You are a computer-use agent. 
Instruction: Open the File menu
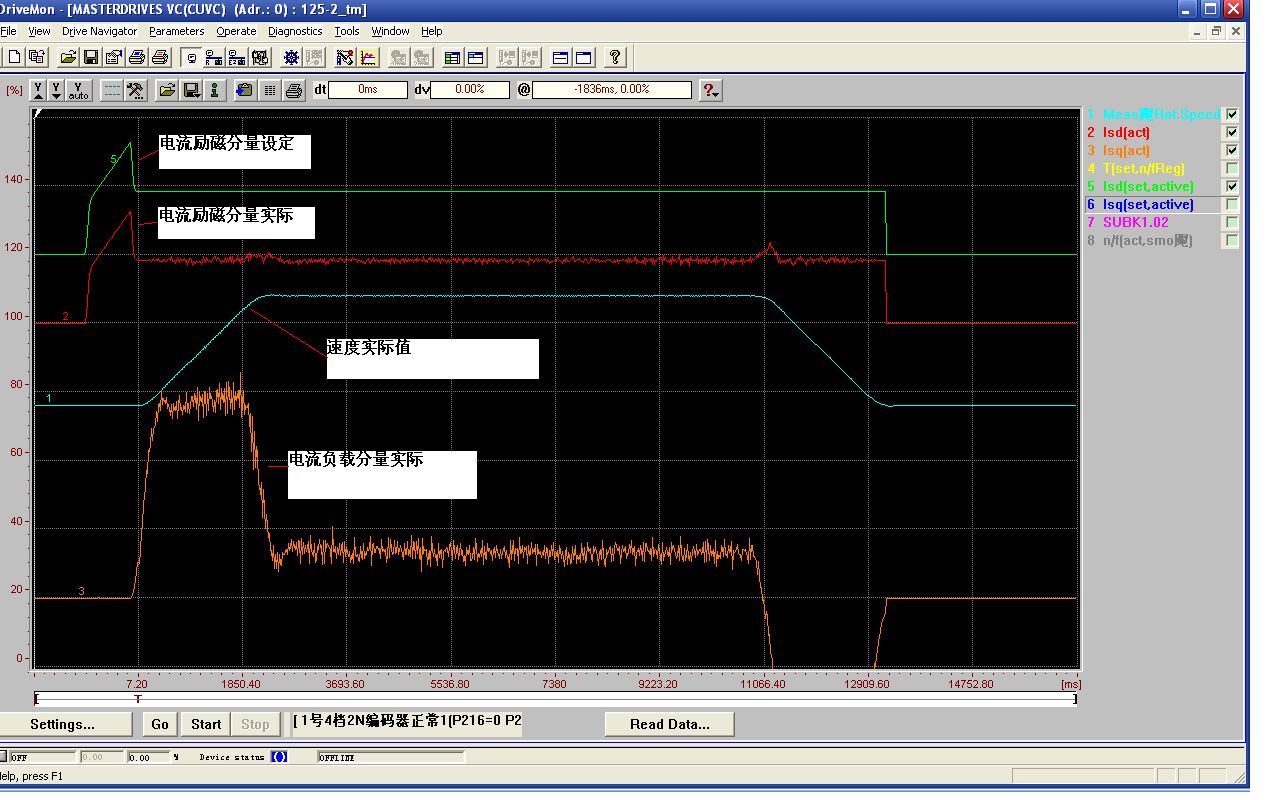pyautogui.click(x=8, y=31)
